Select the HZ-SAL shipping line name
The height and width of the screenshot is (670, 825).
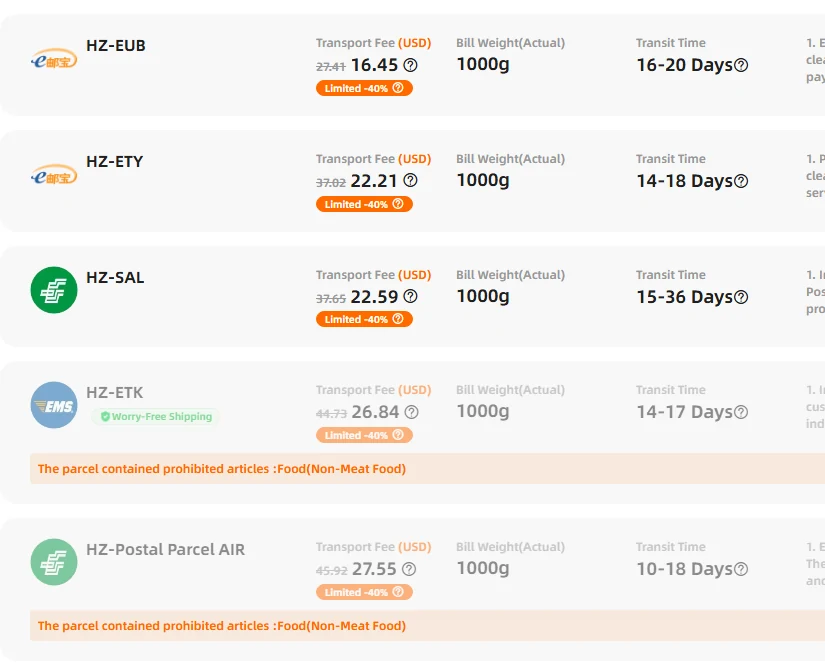(x=115, y=277)
